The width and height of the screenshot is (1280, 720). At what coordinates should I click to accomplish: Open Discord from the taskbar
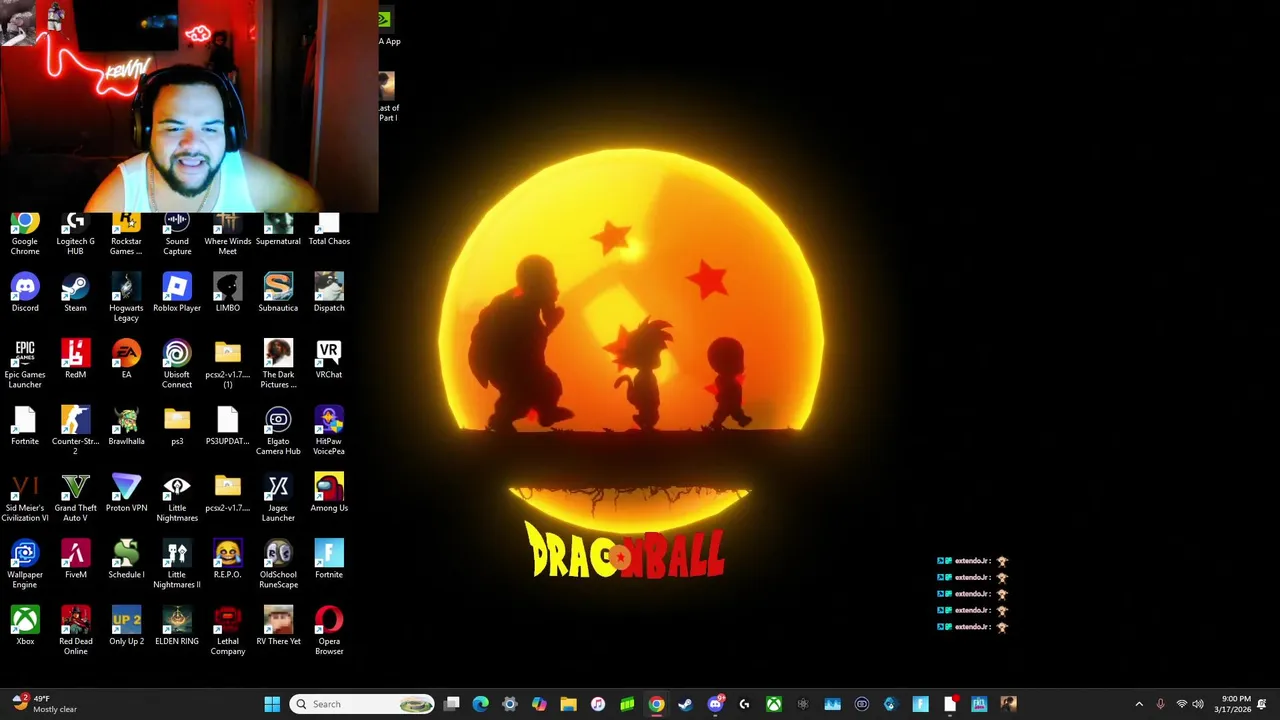click(x=715, y=704)
